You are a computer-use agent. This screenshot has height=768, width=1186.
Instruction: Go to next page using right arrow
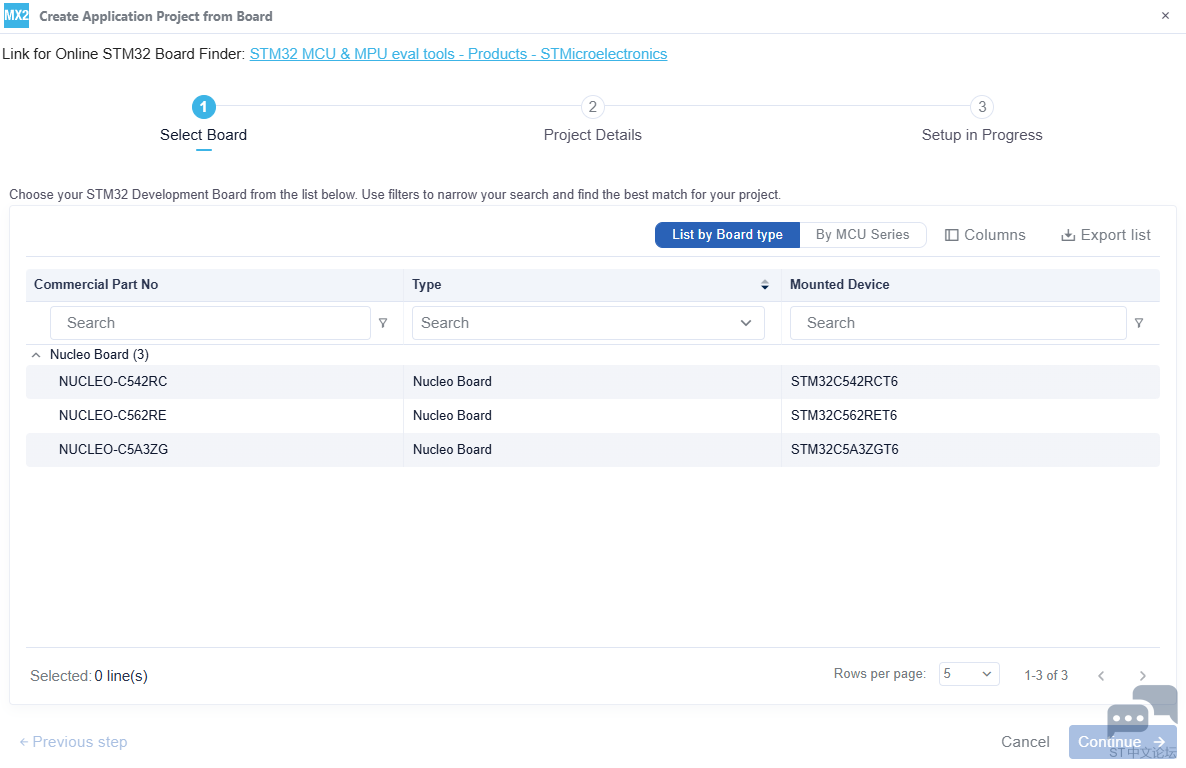coord(1142,676)
